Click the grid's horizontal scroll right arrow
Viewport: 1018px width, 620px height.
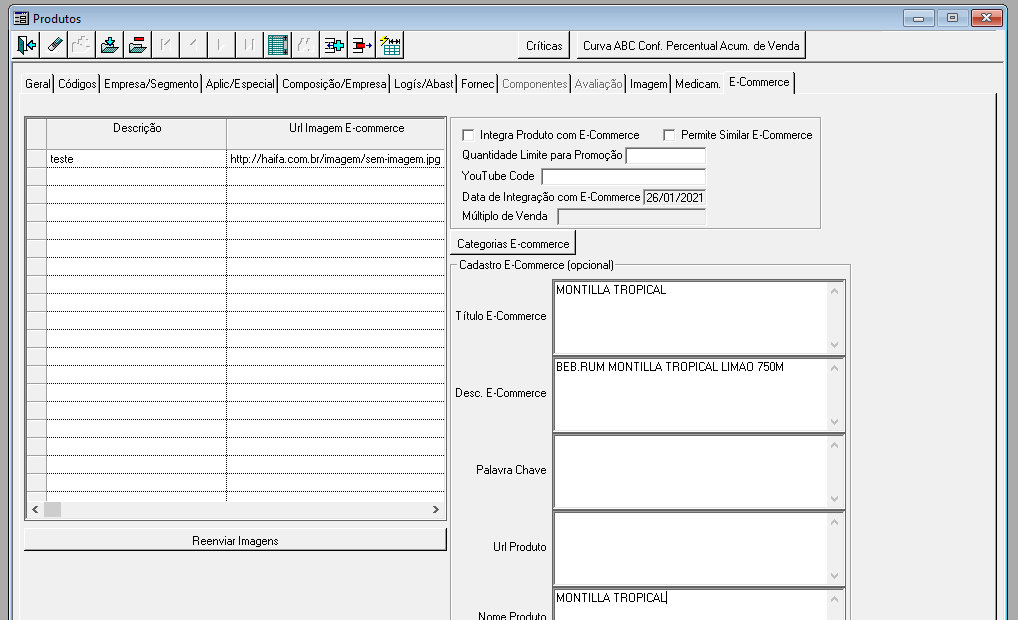tap(436, 510)
